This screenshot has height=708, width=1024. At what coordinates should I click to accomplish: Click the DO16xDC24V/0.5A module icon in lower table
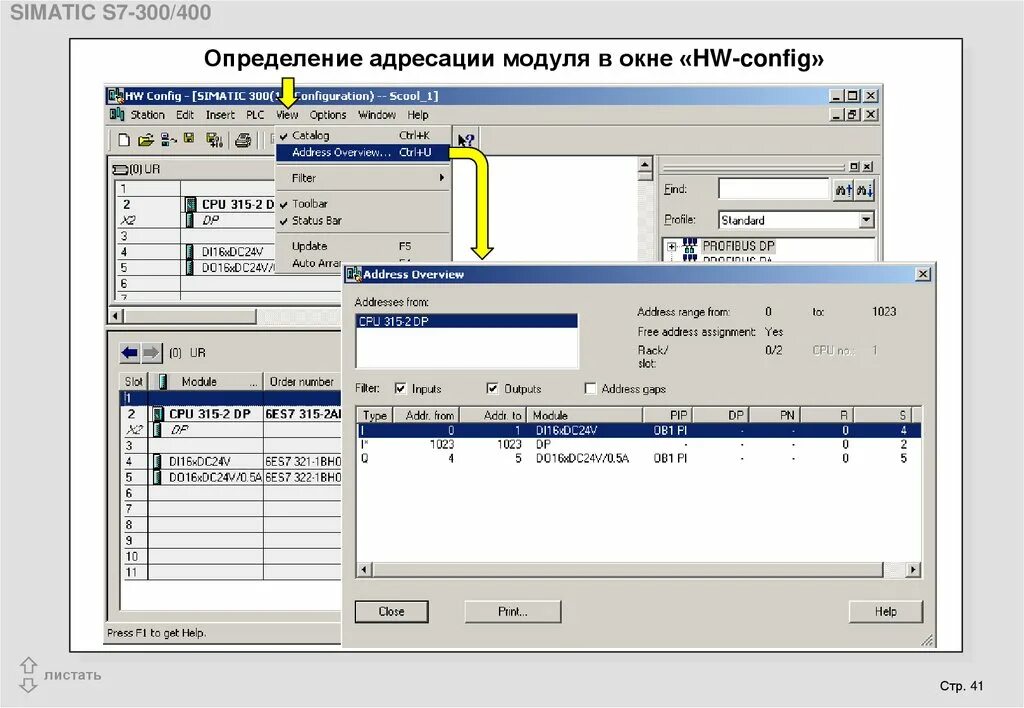point(157,477)
